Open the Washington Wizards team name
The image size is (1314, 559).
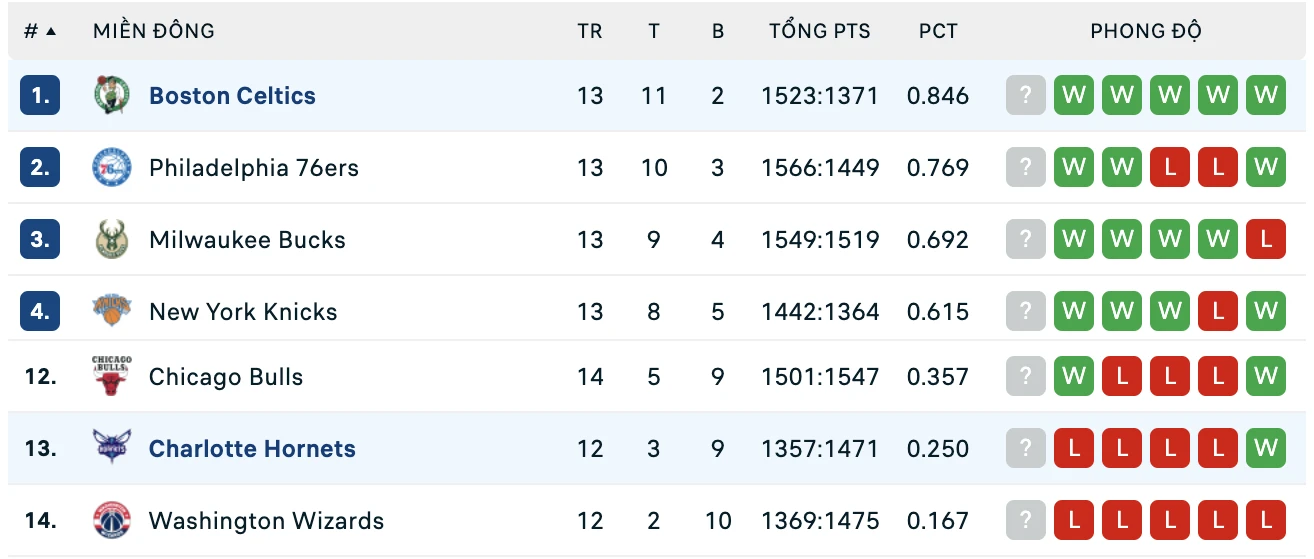[x=266, y=521]
